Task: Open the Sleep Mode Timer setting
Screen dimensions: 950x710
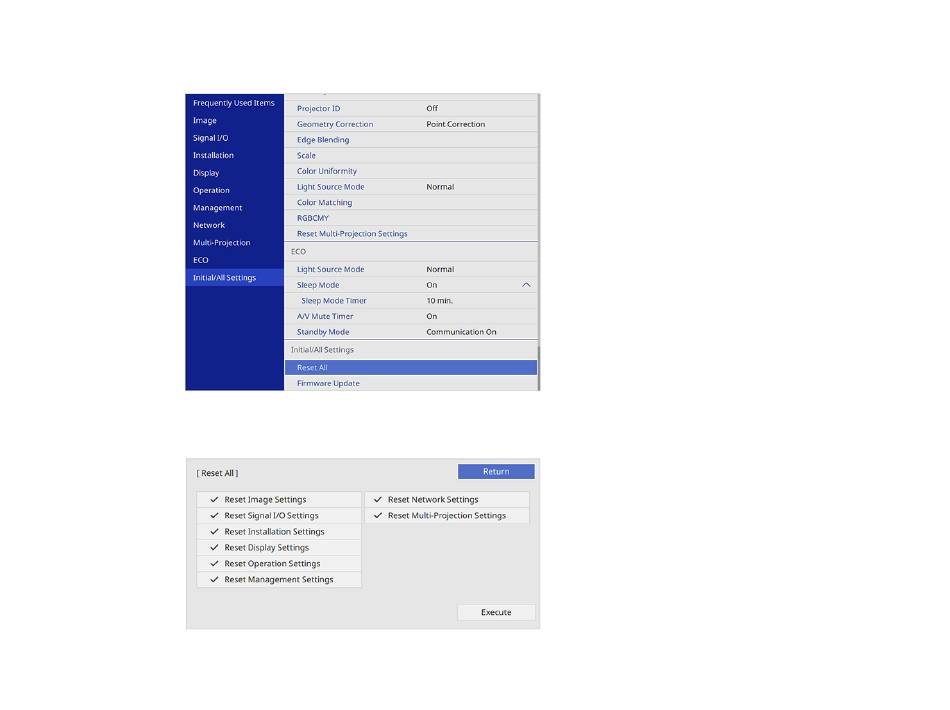Action: tap(411, 301)
